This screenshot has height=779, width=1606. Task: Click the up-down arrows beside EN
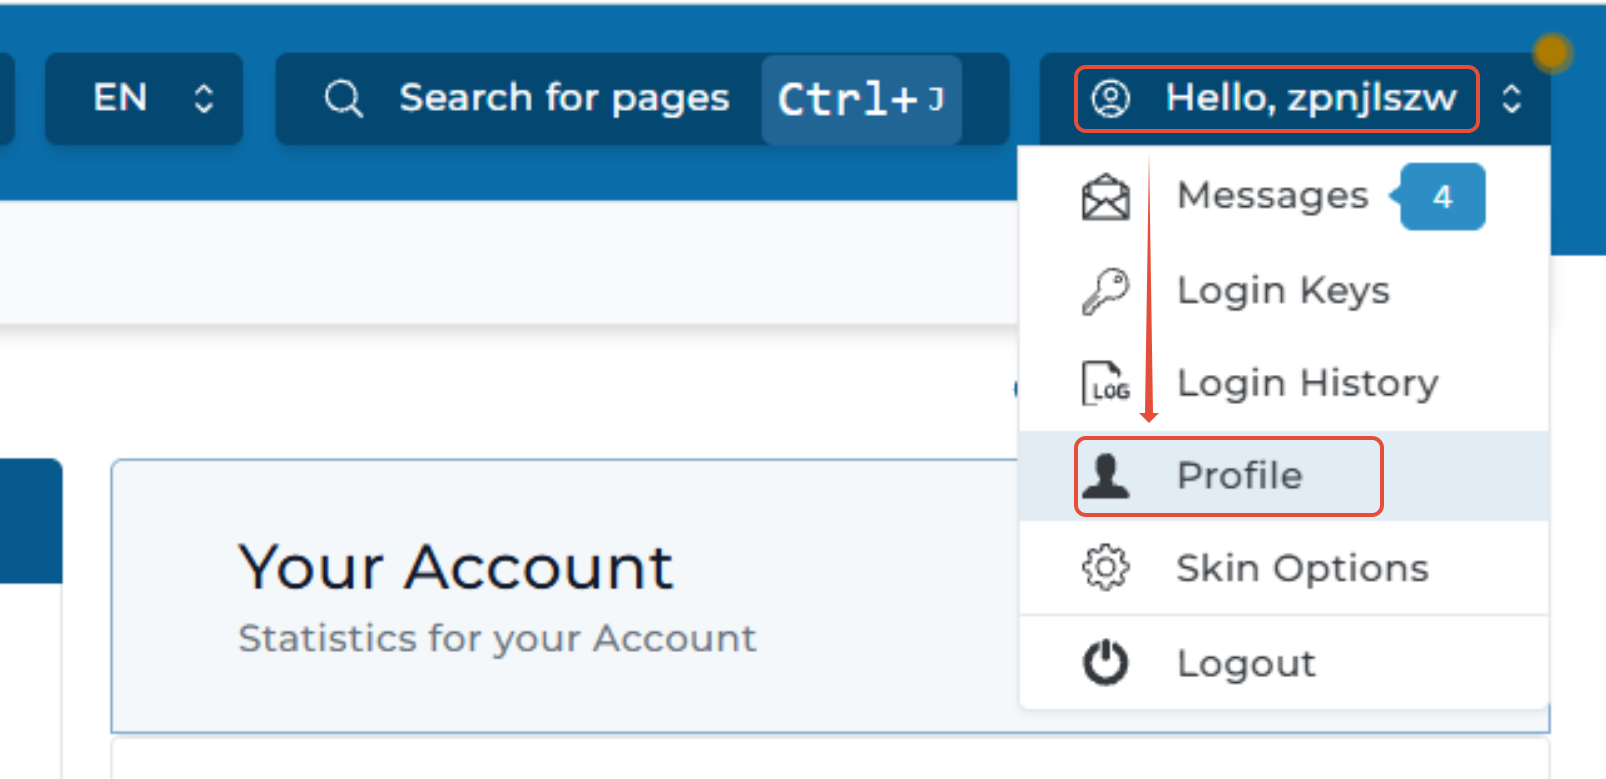204,98
